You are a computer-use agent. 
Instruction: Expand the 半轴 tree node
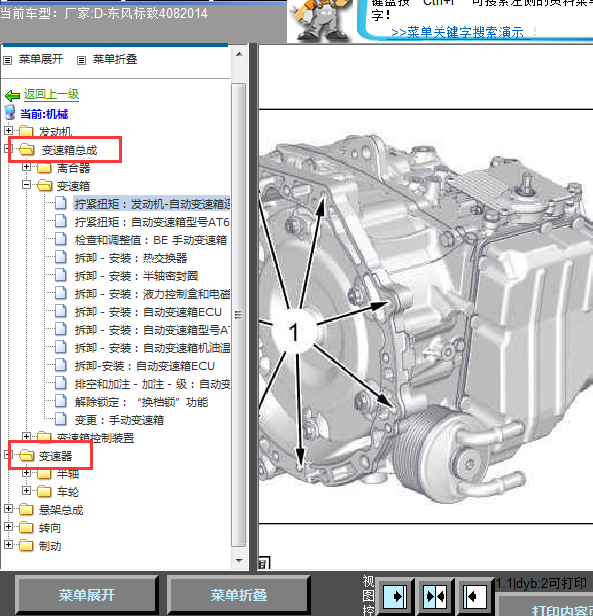pyautogui.click(x=26, y=472)
